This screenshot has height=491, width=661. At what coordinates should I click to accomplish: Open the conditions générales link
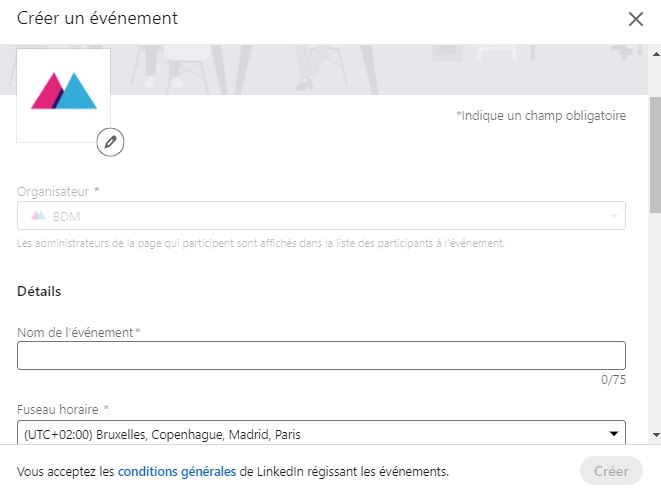pos(177,471)
